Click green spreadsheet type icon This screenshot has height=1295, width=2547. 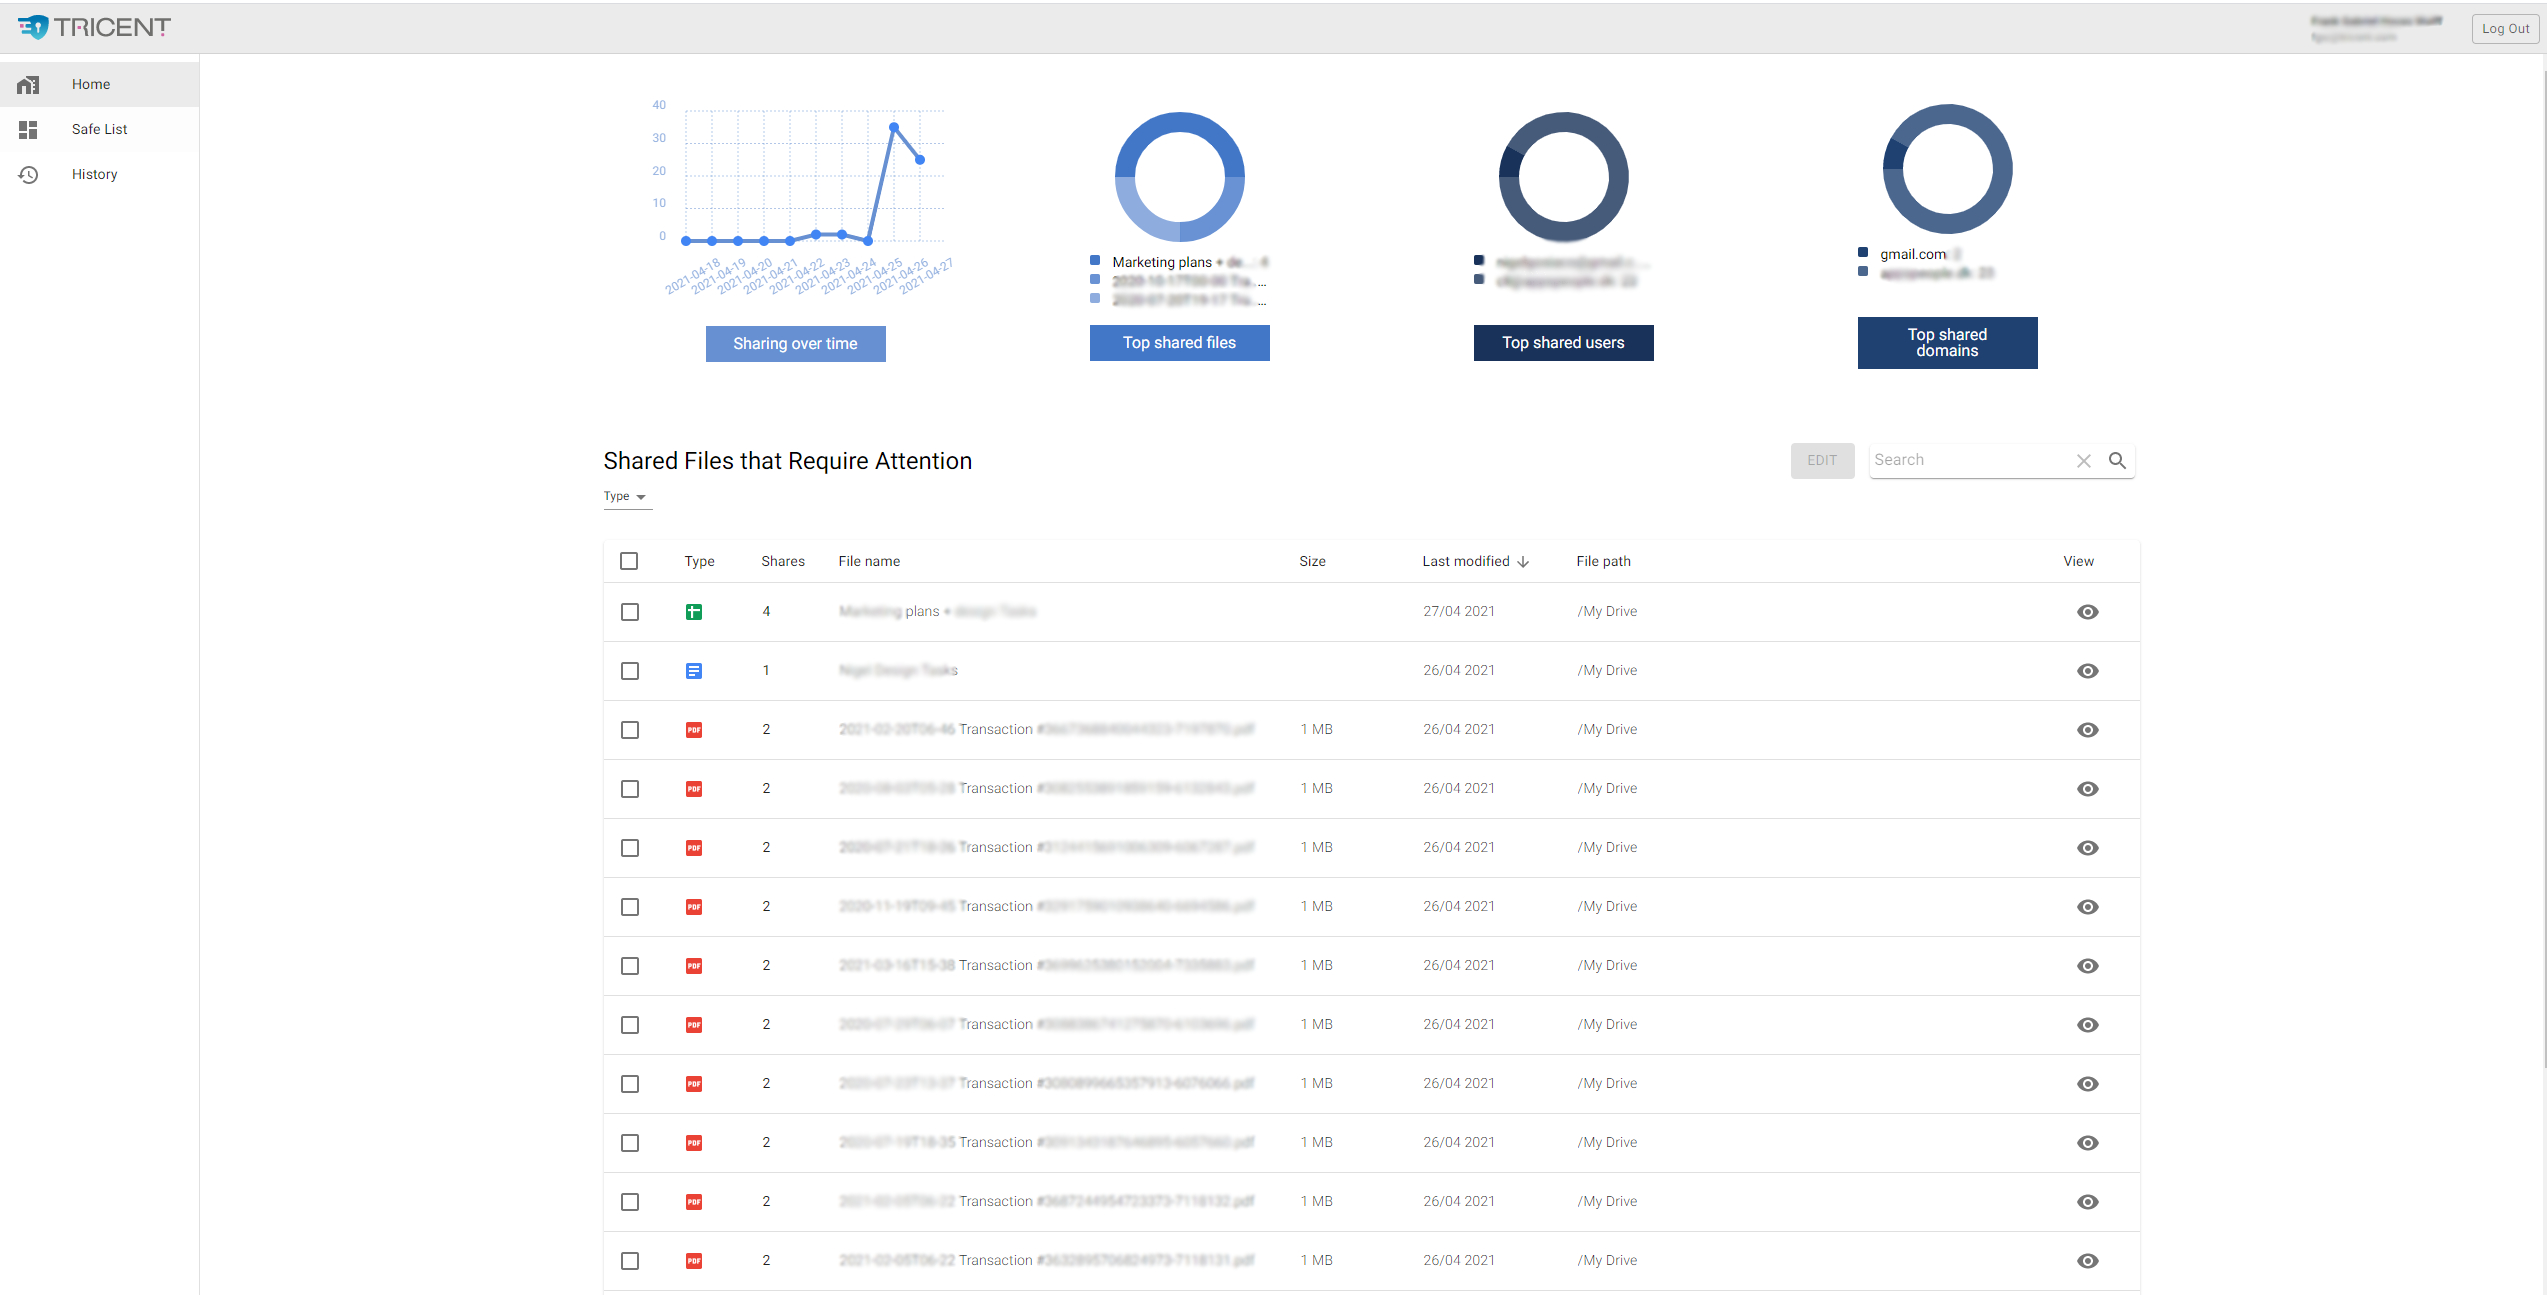[x=694, y=612]
